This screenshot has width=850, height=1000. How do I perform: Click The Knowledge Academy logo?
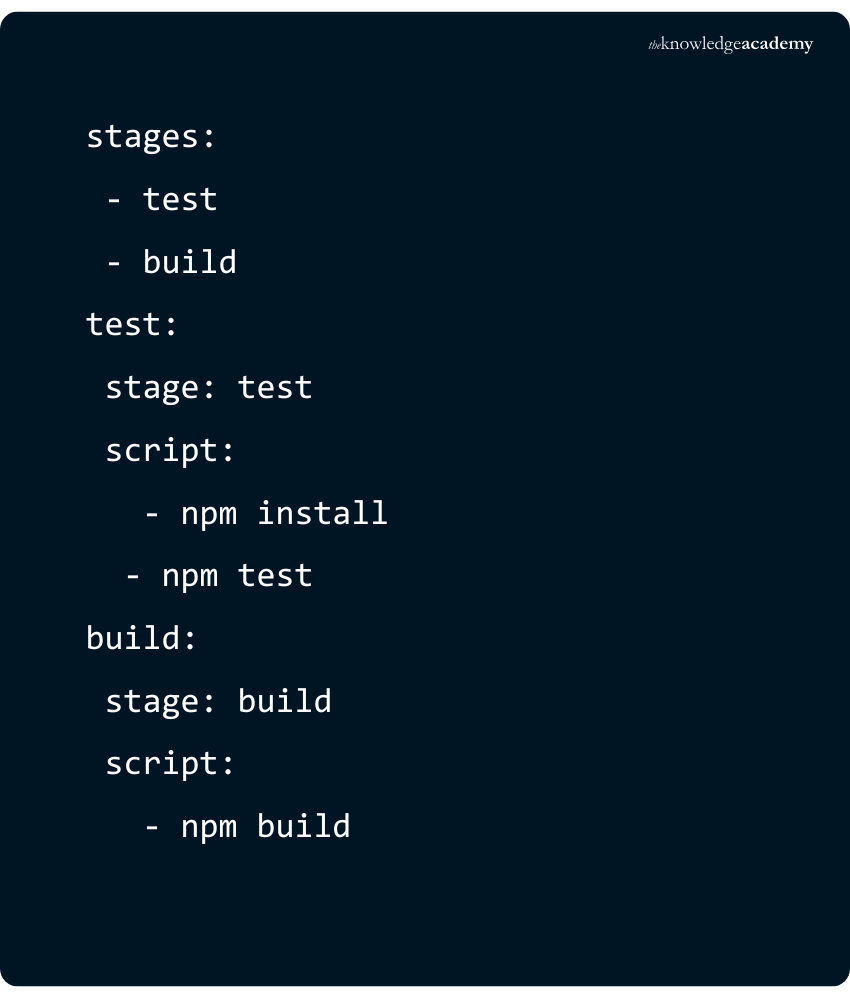[731, 44]
